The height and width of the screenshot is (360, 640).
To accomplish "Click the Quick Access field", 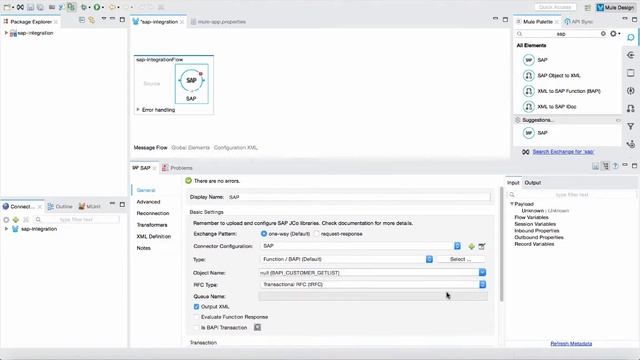I will coord(555,7).
